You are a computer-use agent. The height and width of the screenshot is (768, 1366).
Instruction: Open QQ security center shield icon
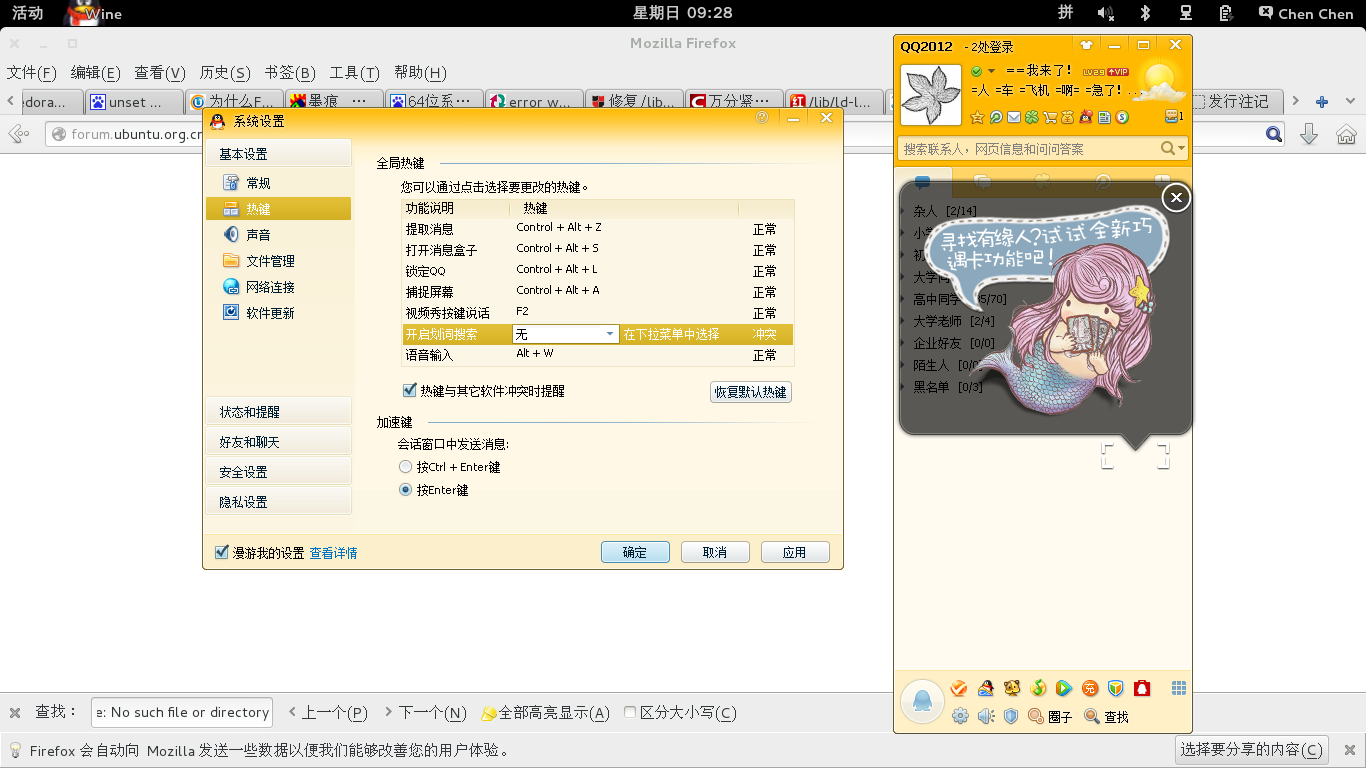point(1011,716)
